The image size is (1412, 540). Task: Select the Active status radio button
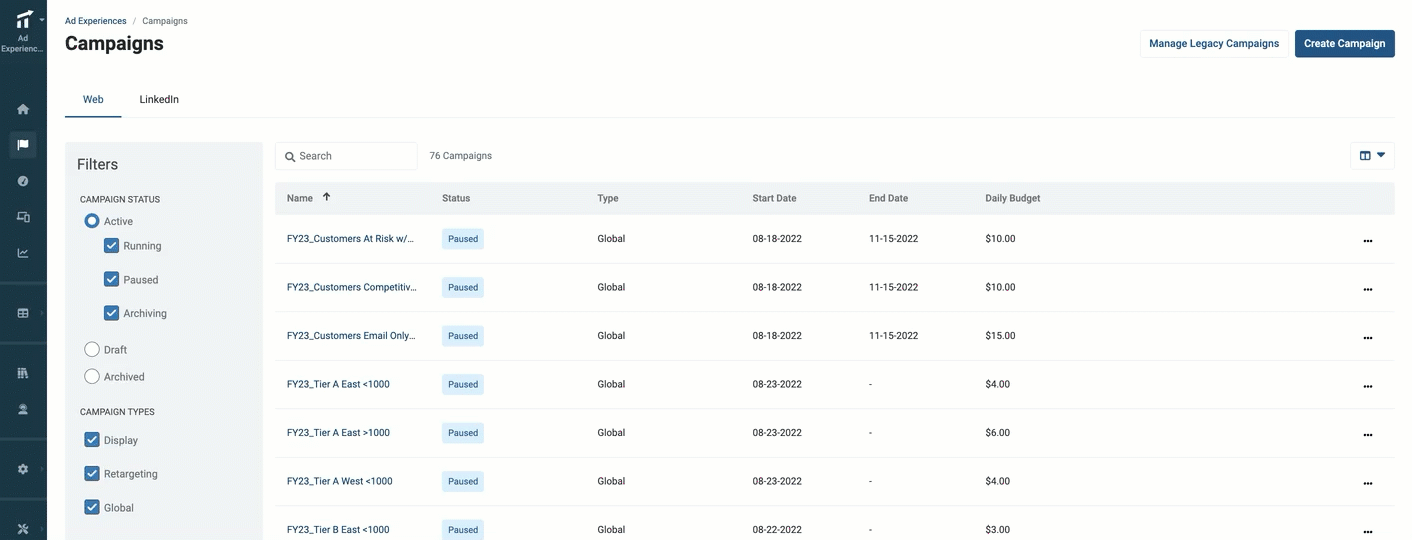tap(92, 221)
